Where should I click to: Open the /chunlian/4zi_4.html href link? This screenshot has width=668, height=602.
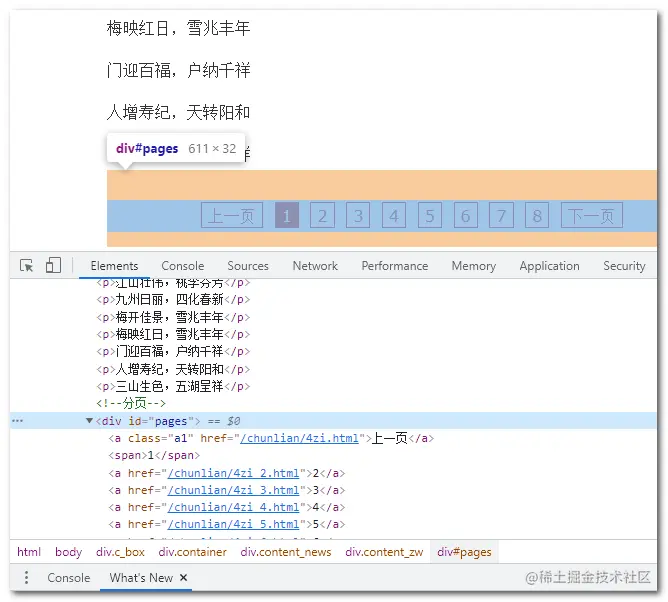coord(233,507)
